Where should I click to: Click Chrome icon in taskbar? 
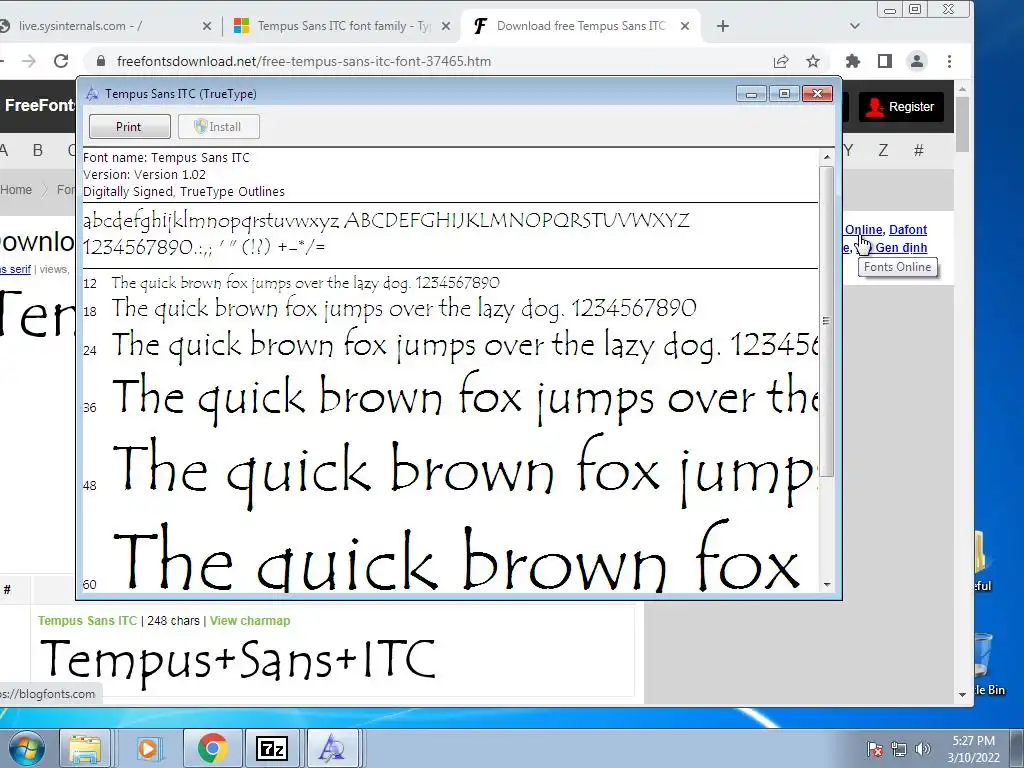212,748
